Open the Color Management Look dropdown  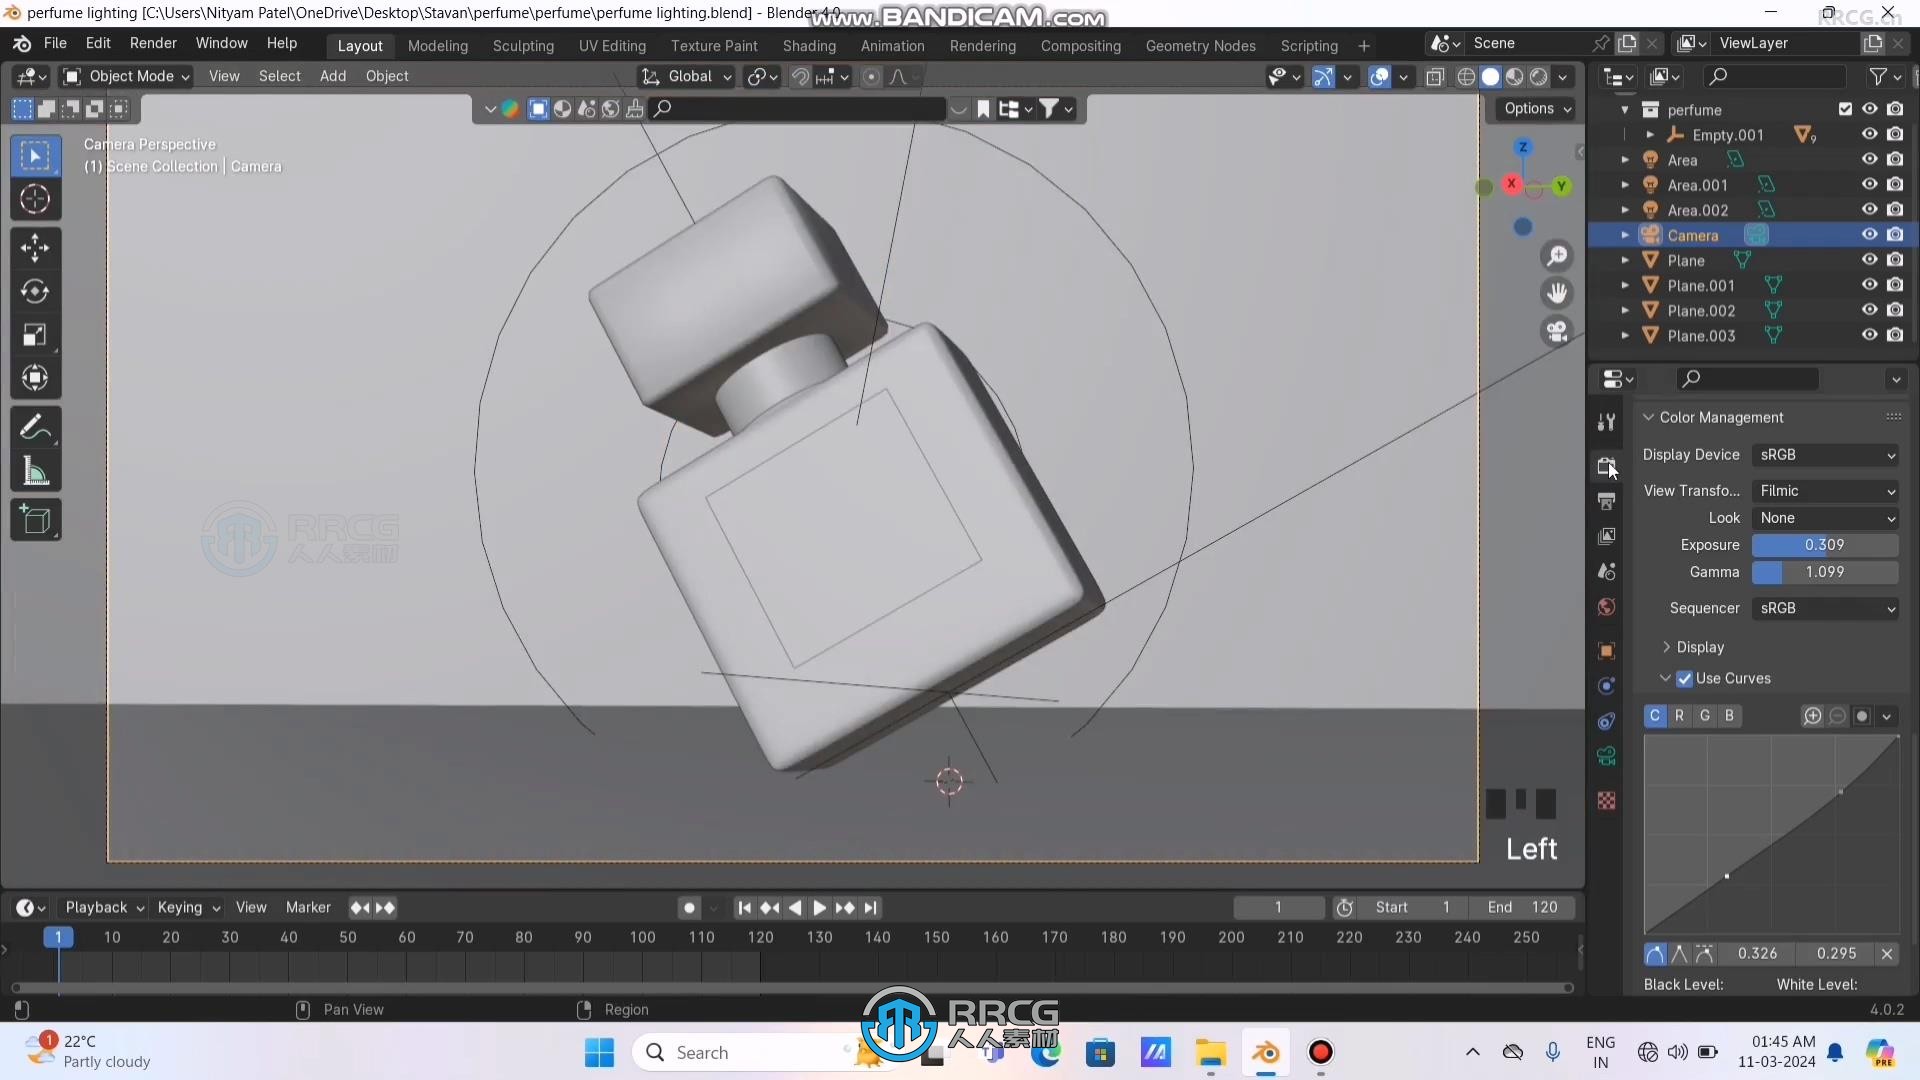(x=1825, y=517)
